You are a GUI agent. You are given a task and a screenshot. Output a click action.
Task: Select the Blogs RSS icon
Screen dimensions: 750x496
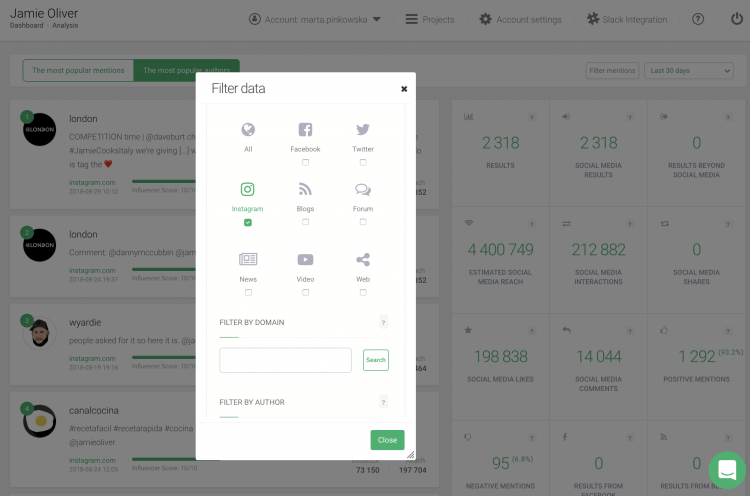[305, 189]
